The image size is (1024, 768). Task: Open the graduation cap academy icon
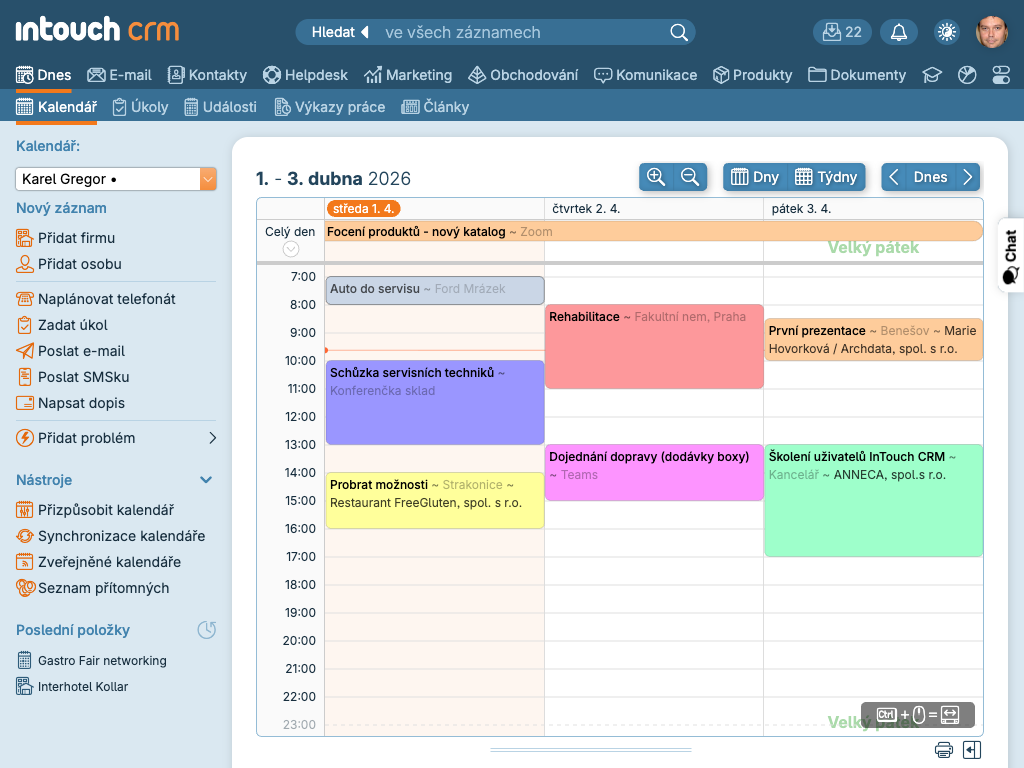932,75
